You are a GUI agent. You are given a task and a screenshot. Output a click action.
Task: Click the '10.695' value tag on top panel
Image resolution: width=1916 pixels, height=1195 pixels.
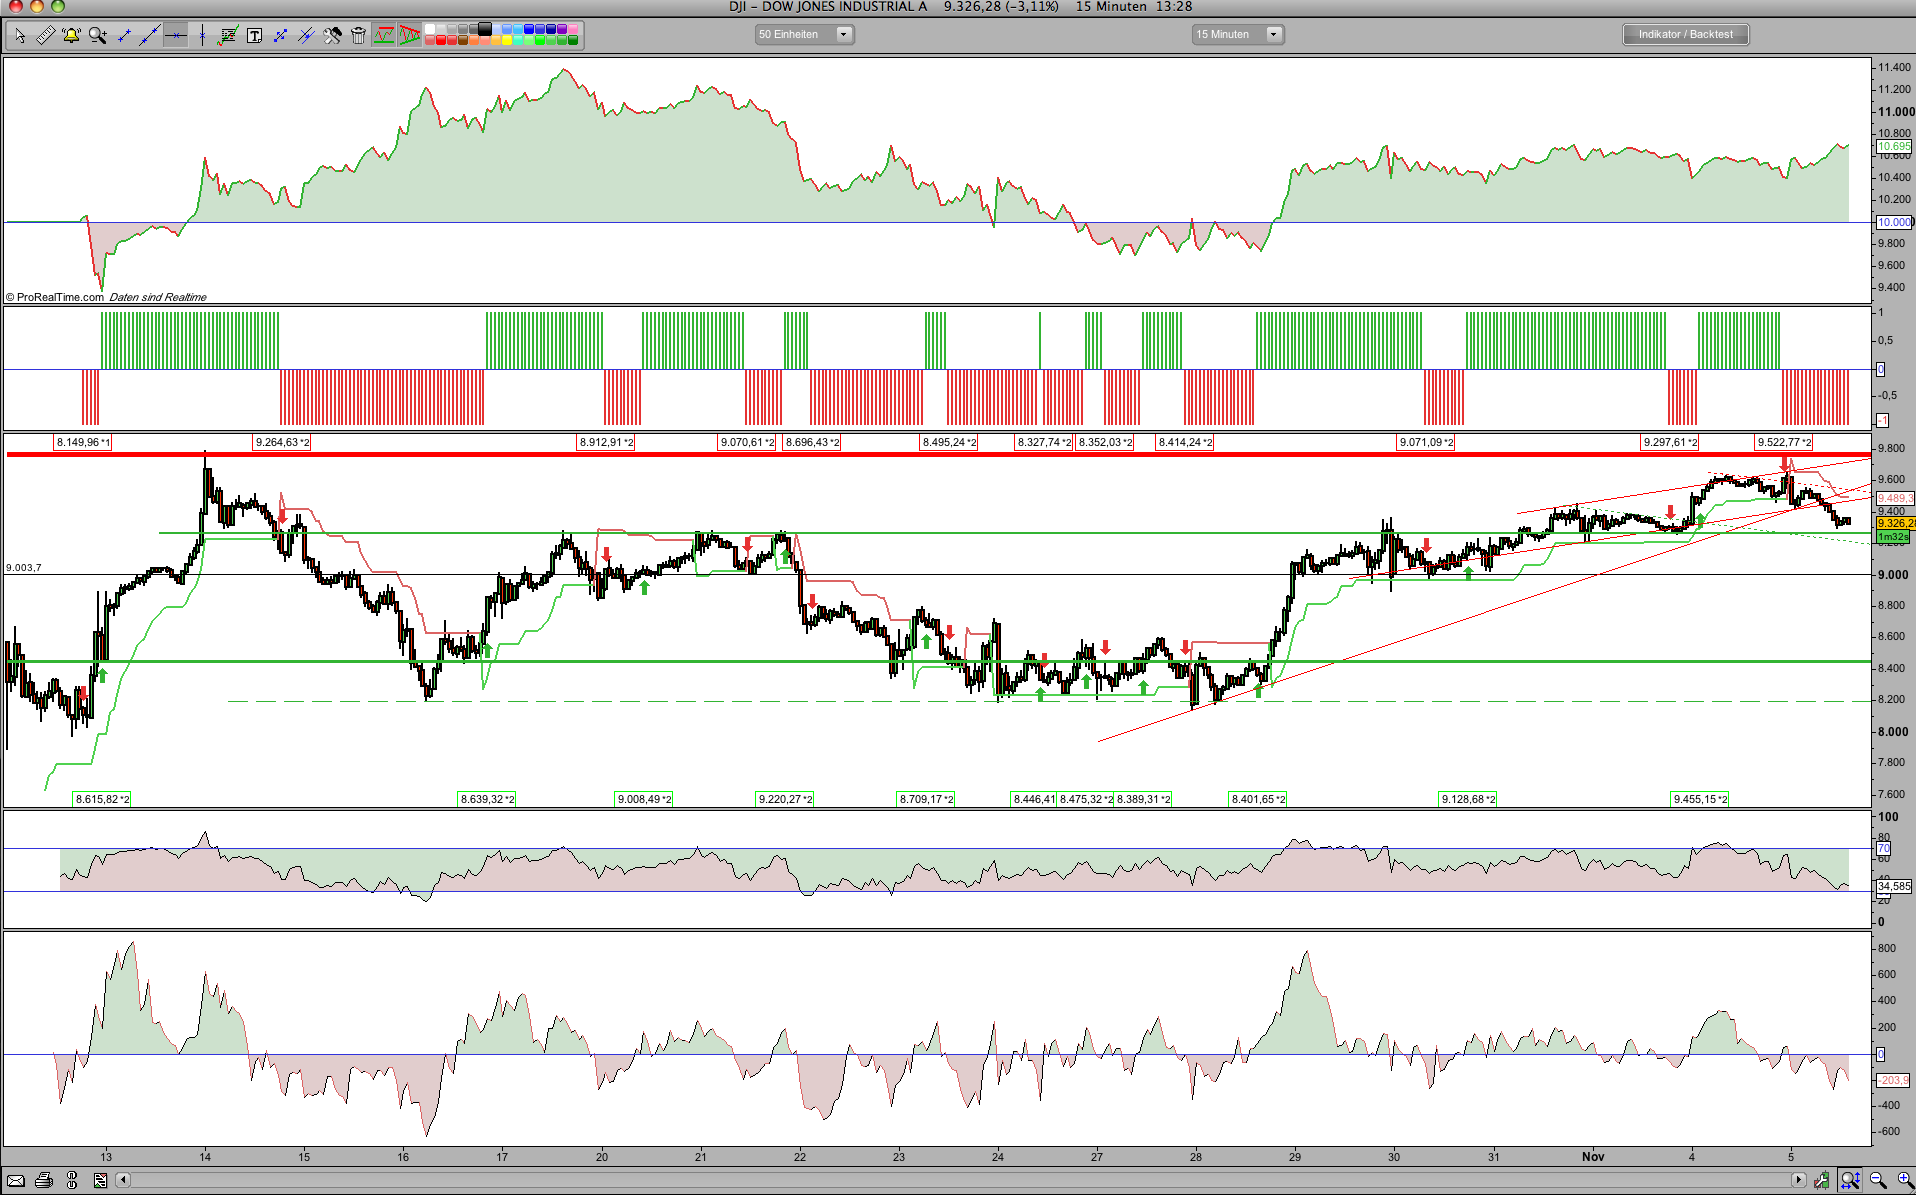1894,146
